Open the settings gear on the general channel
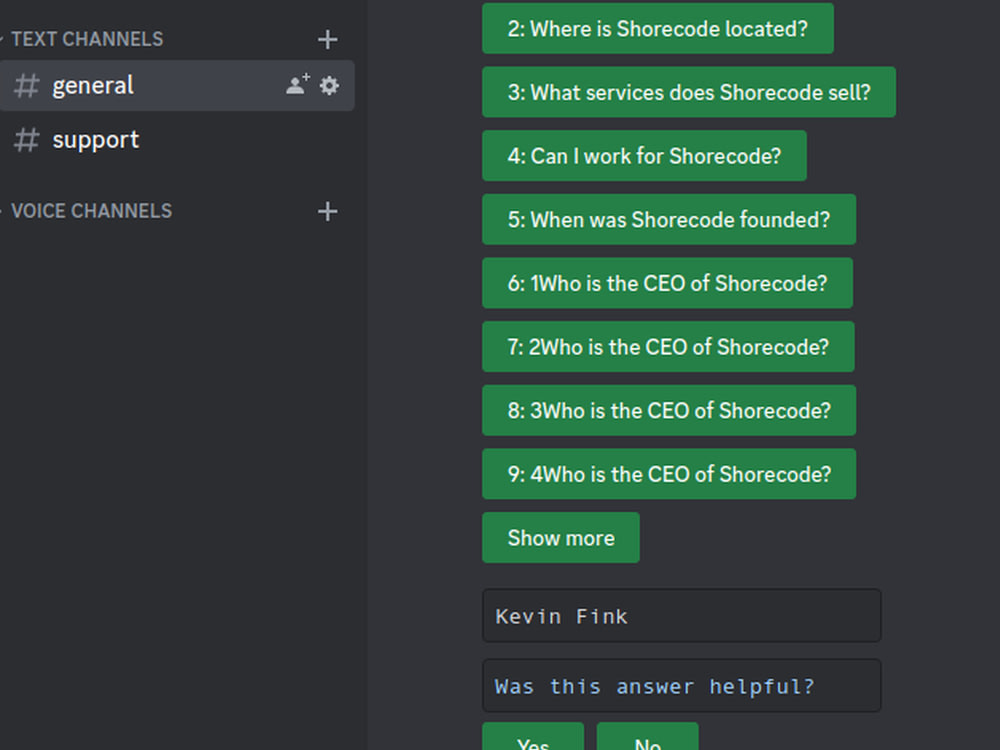 330,86
